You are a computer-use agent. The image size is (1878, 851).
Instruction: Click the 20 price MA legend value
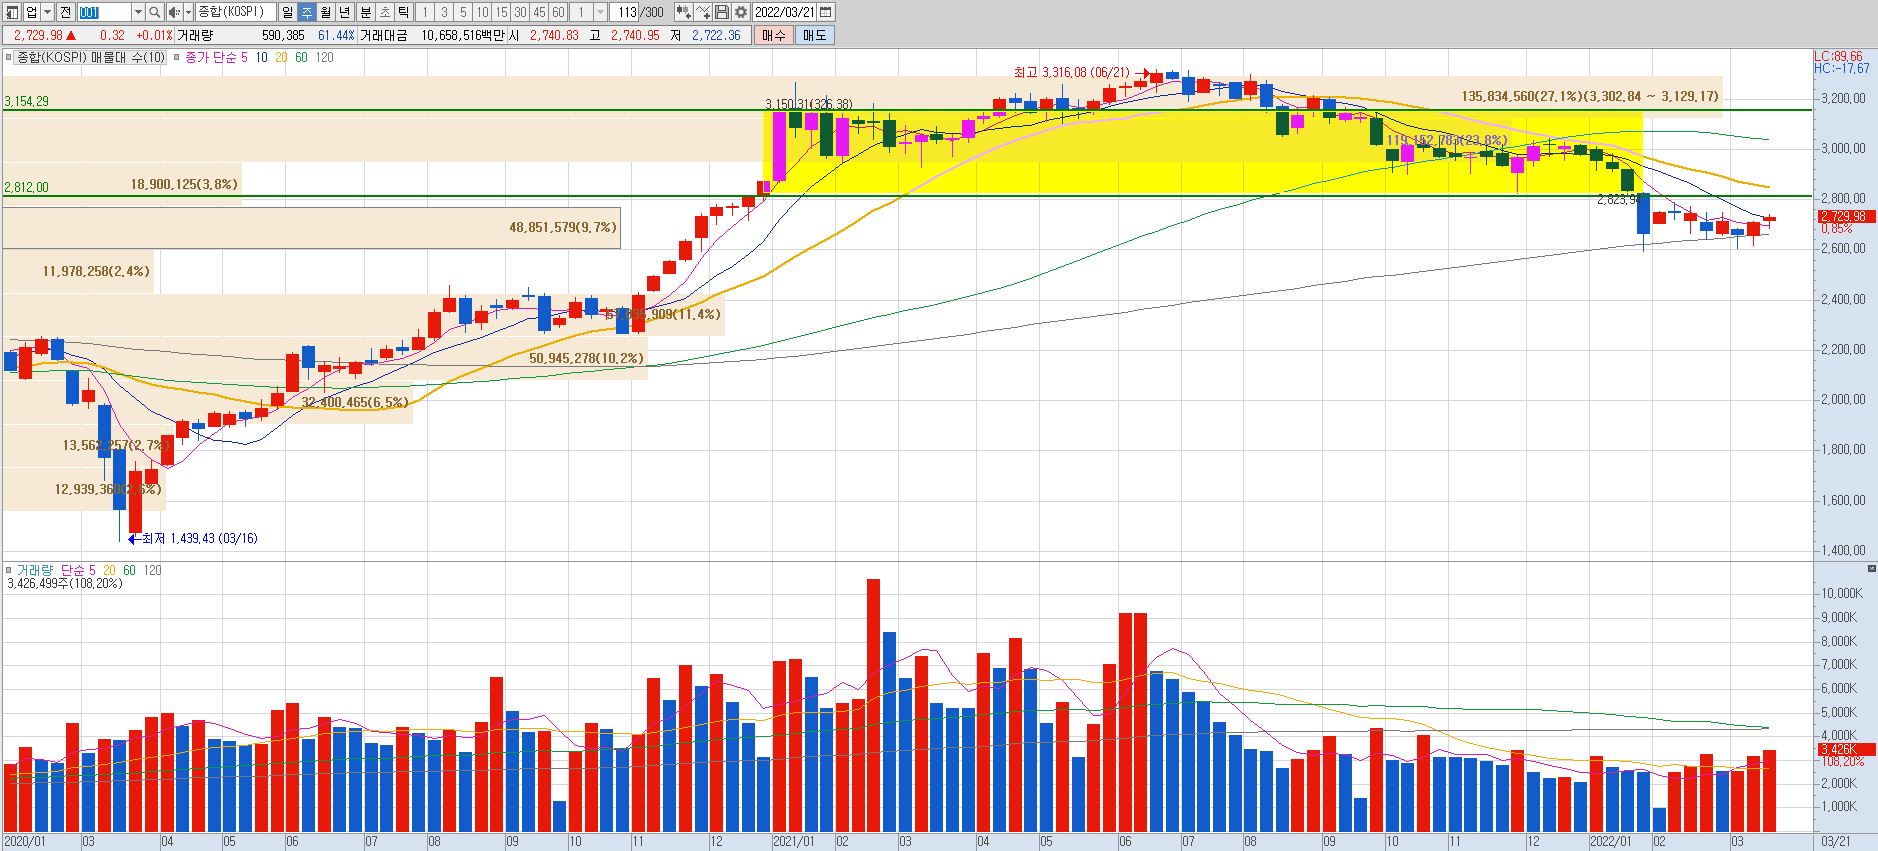pyautogui.click(x=281, y=58)
